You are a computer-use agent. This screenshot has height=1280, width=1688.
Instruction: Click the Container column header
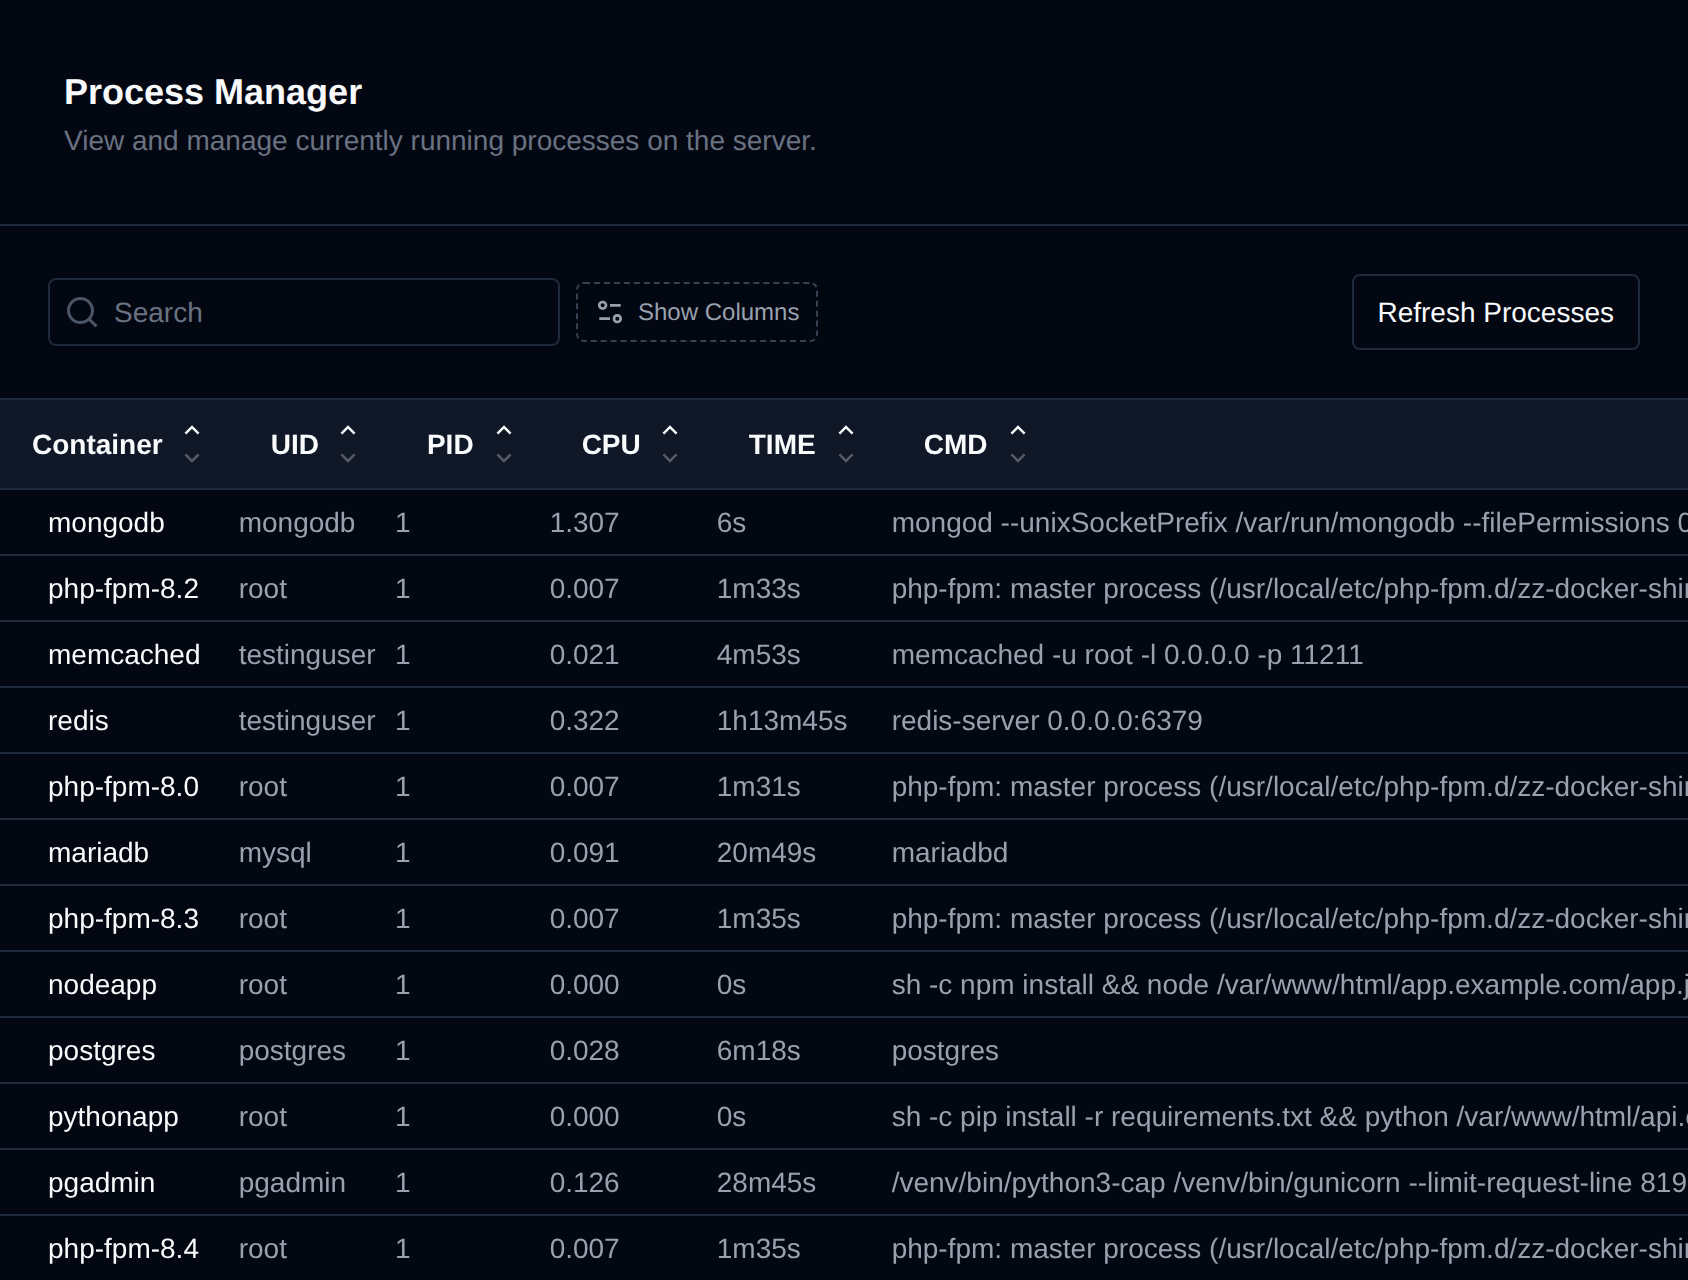coord(97,444)
